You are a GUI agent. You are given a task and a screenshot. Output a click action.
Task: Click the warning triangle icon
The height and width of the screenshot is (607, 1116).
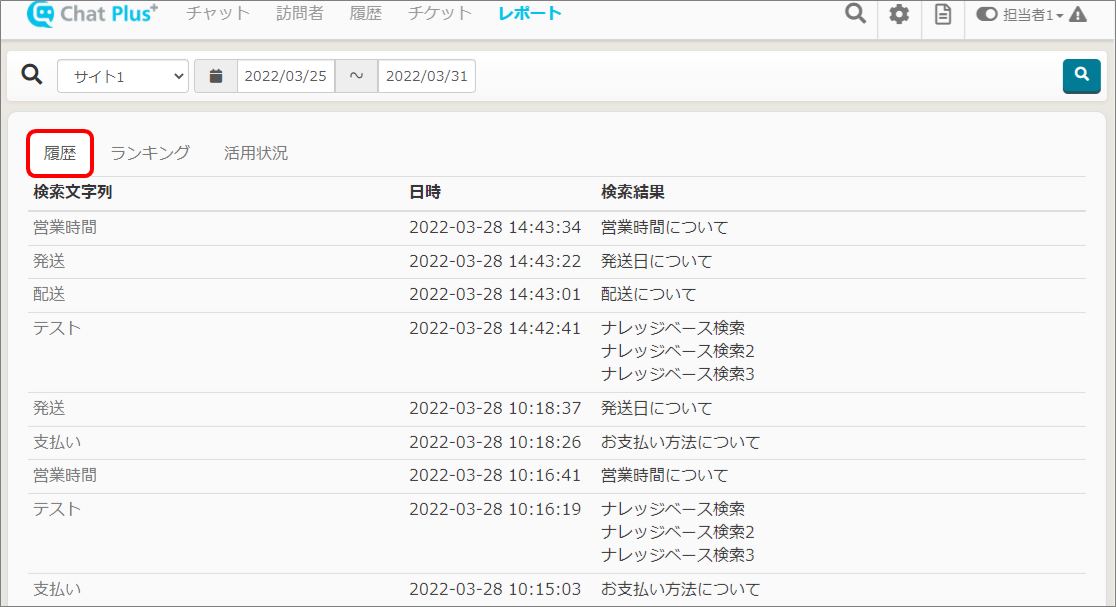tap(1078, 15)
